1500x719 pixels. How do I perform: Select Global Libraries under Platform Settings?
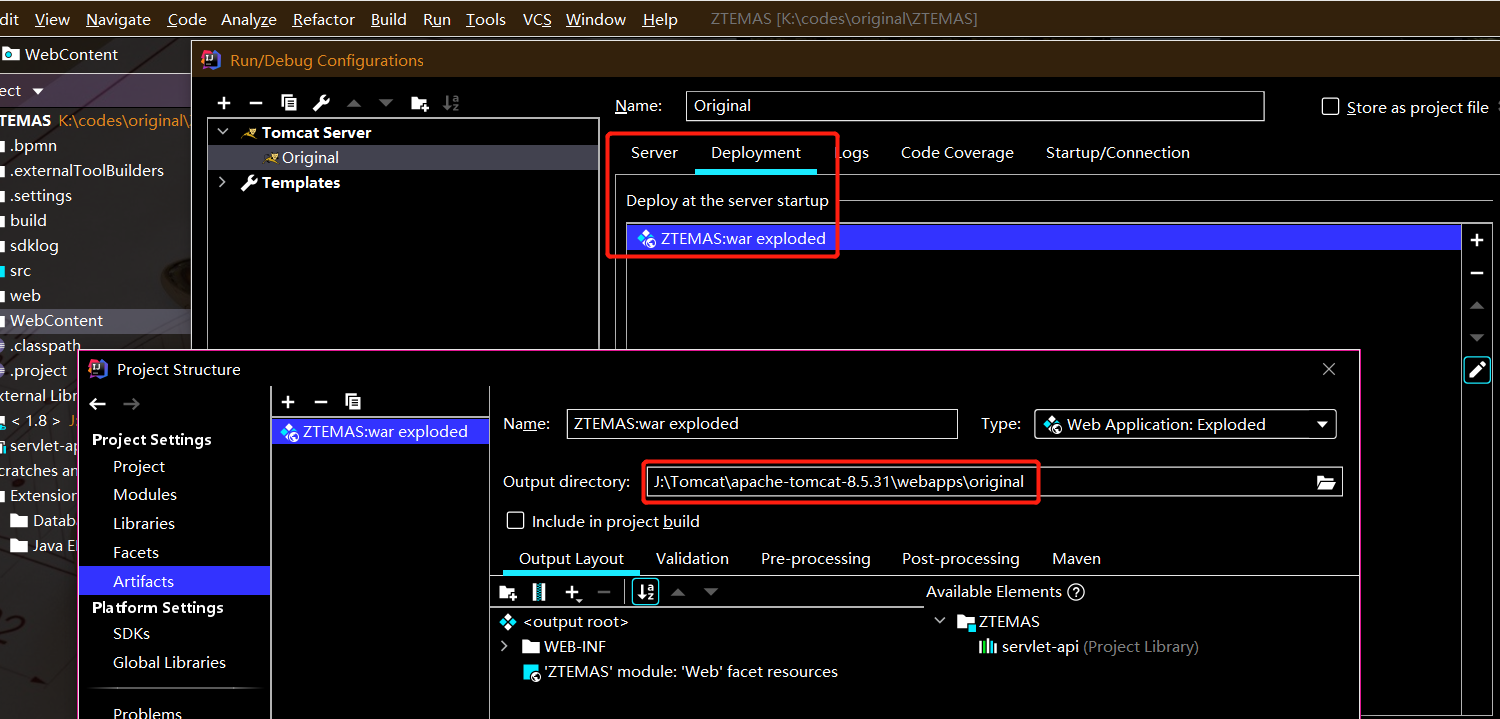pyautogui.click(x=169, y=663)
